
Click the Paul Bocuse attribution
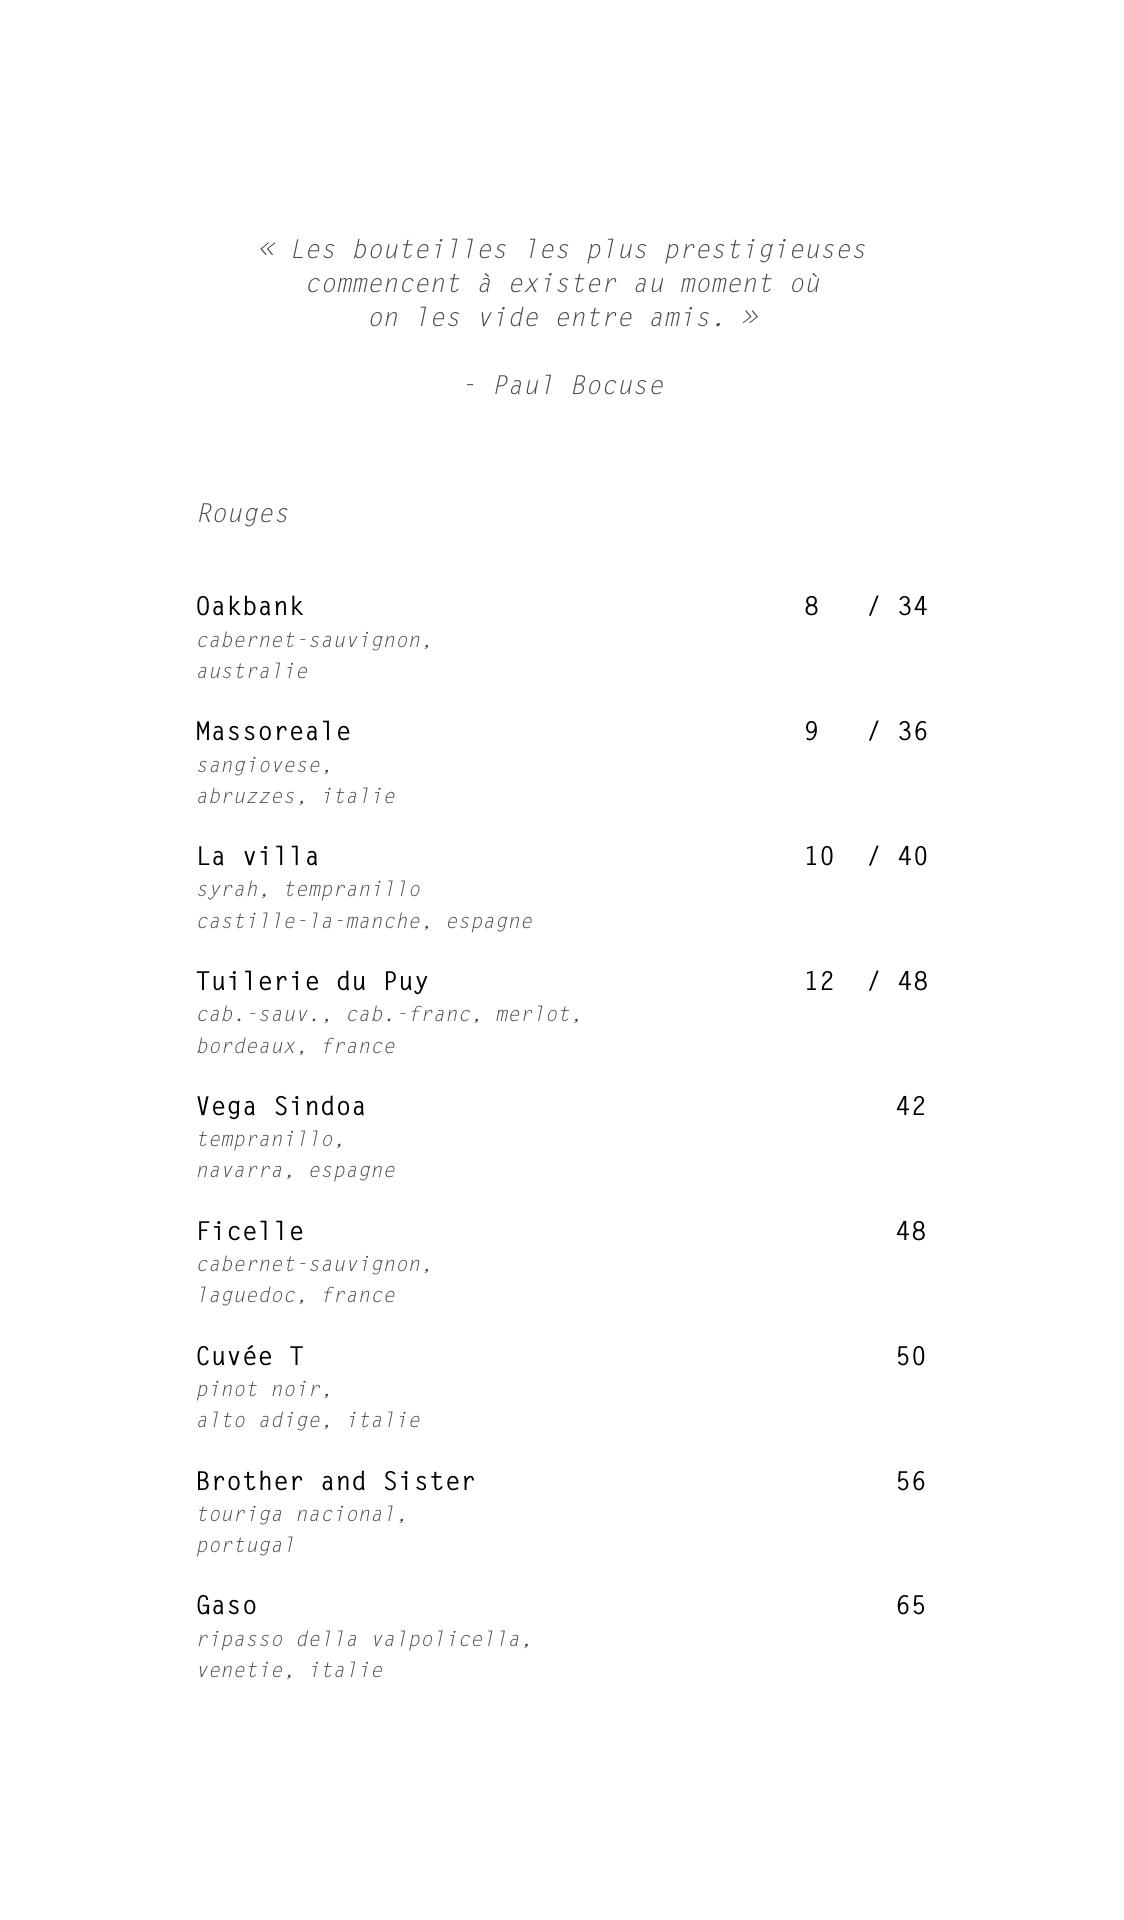564,385
